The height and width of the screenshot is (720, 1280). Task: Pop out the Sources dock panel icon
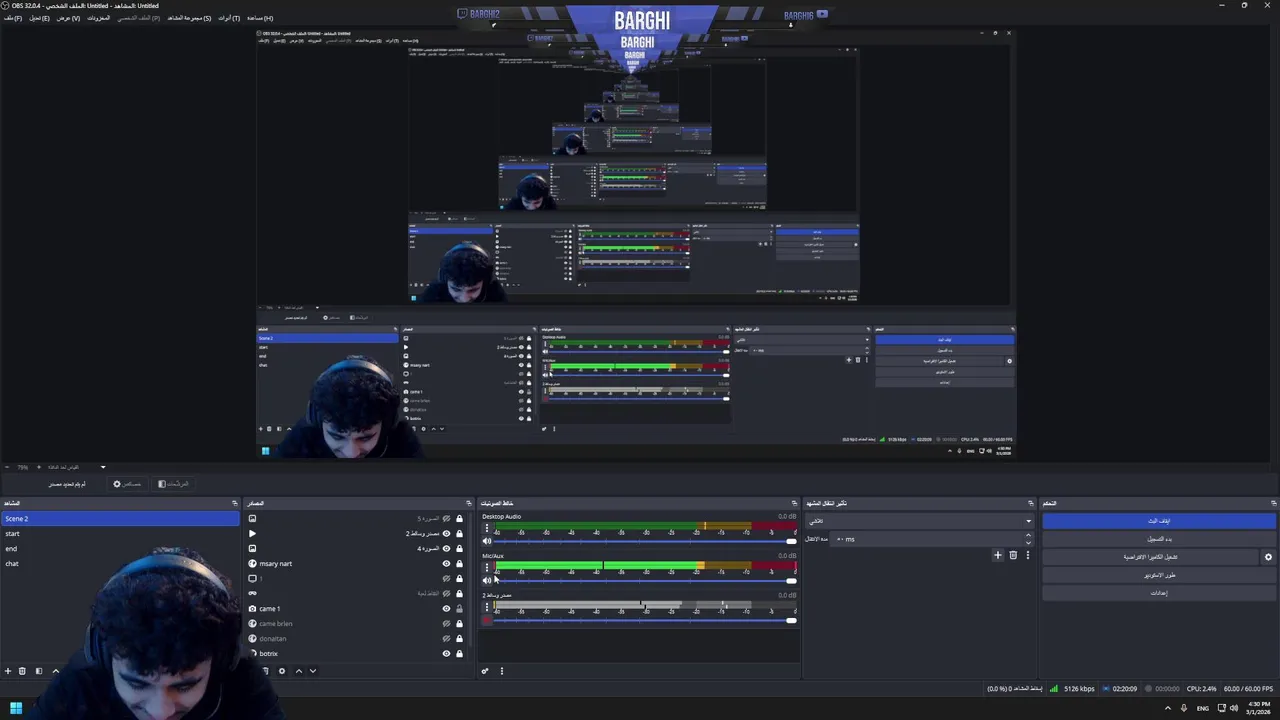[468, 503]
